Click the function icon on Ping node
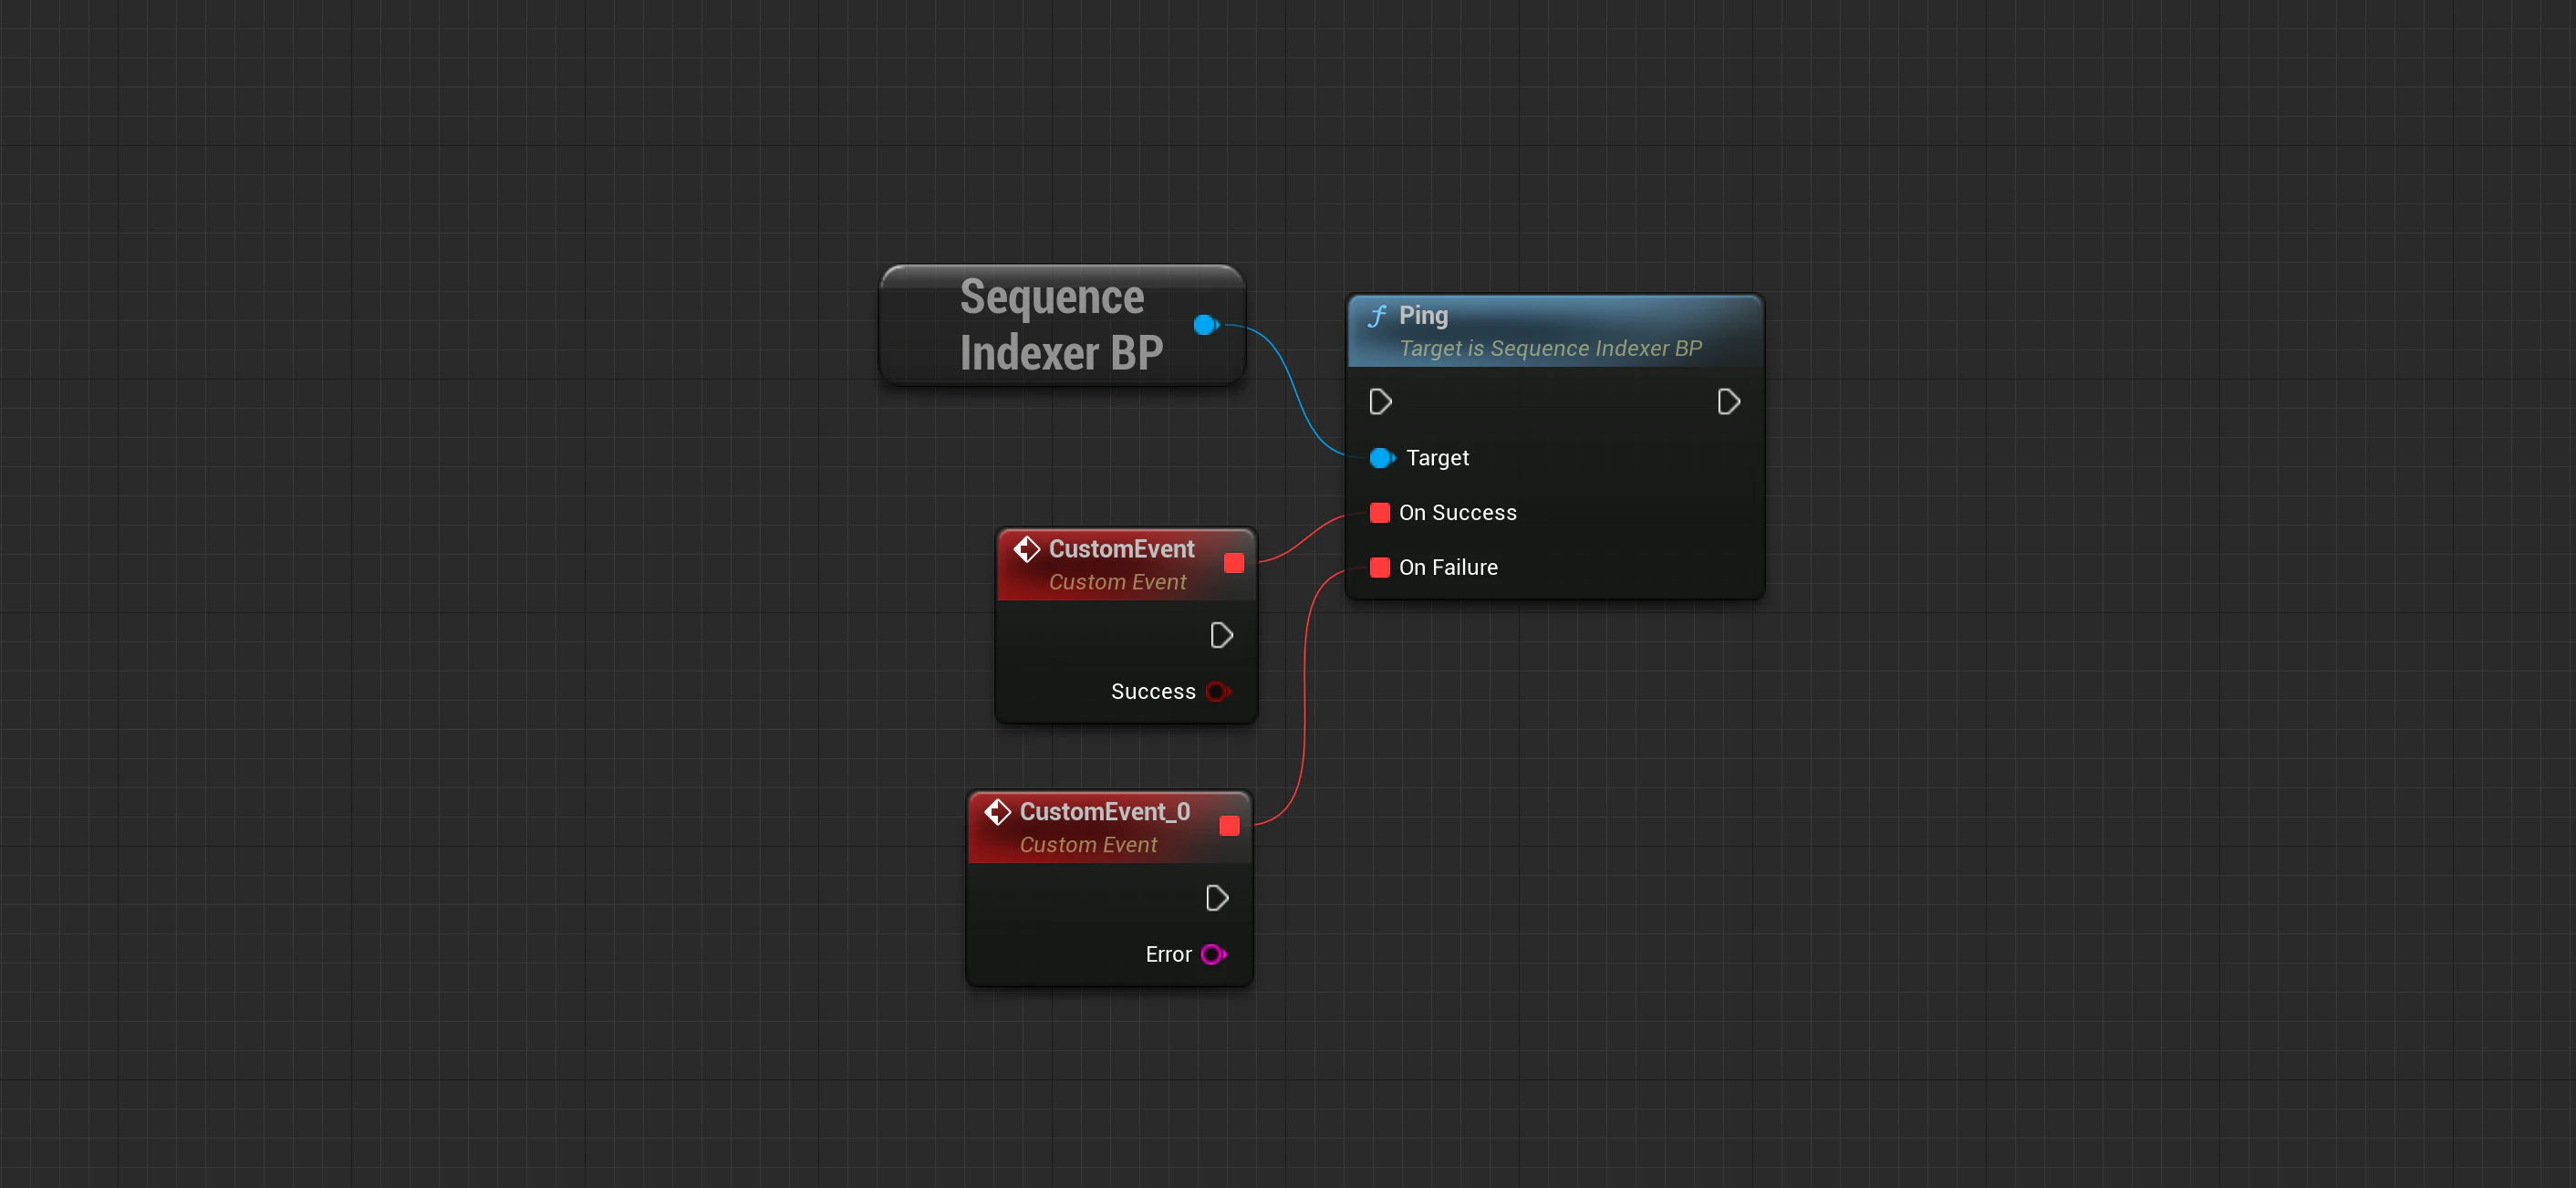The image size is (2576, 1188). point(1377,316)
